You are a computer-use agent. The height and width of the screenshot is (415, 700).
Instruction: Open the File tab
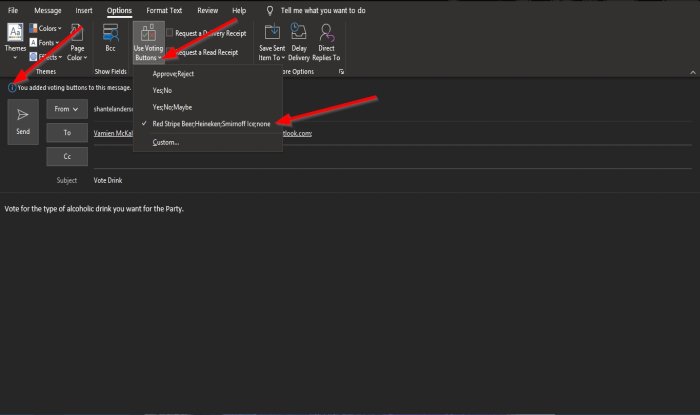pos(13,10)
